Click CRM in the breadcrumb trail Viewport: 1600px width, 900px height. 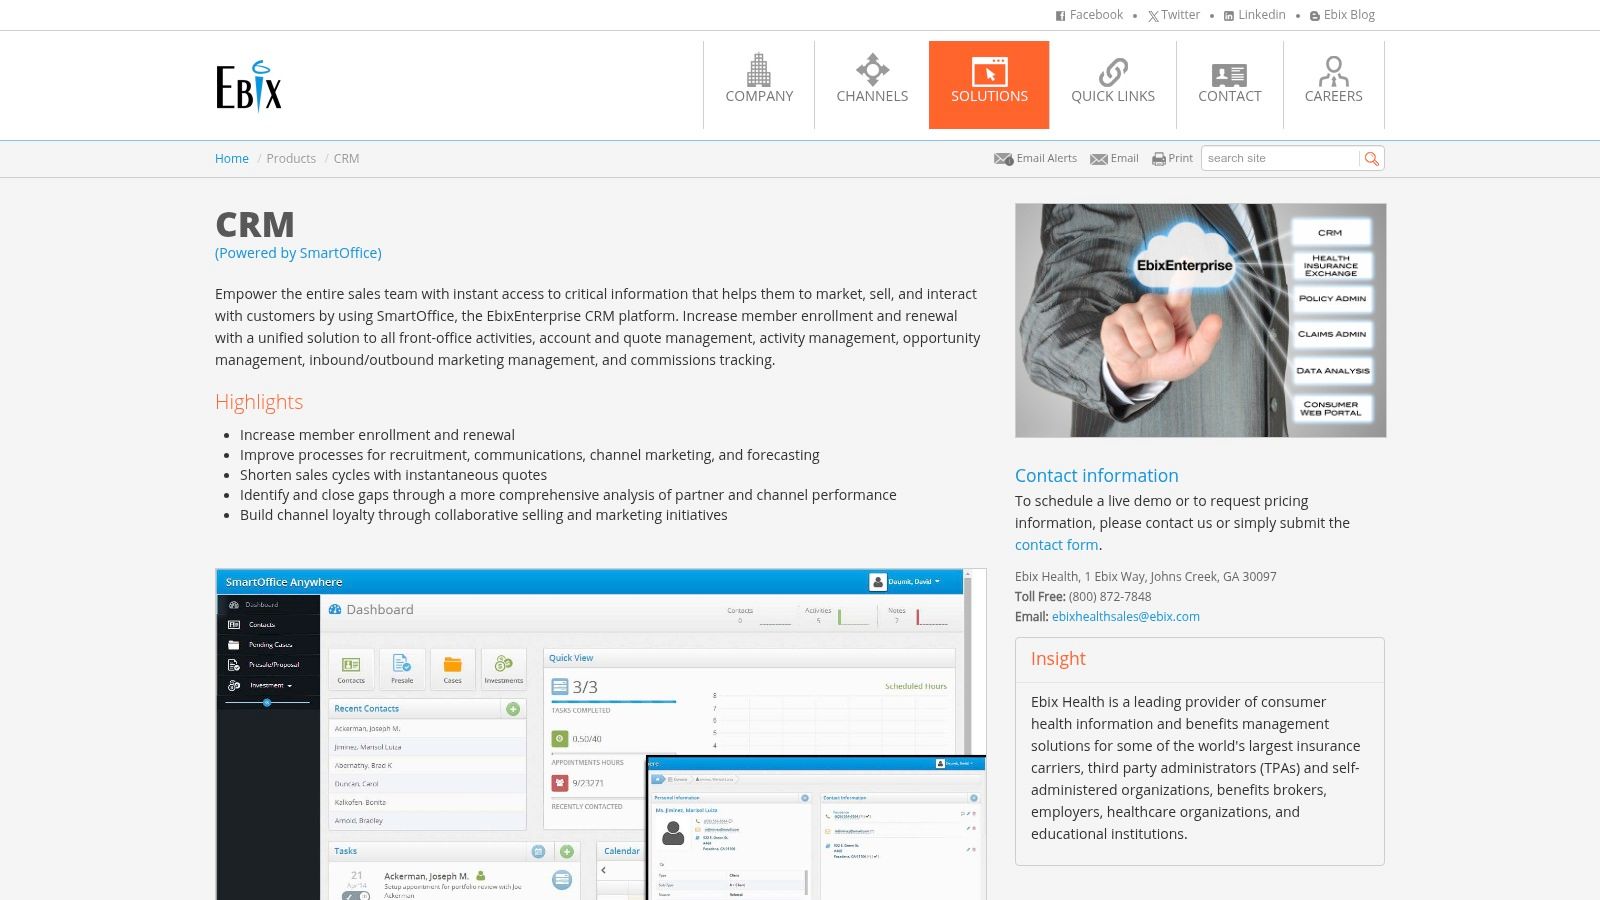tap(346, 159)
